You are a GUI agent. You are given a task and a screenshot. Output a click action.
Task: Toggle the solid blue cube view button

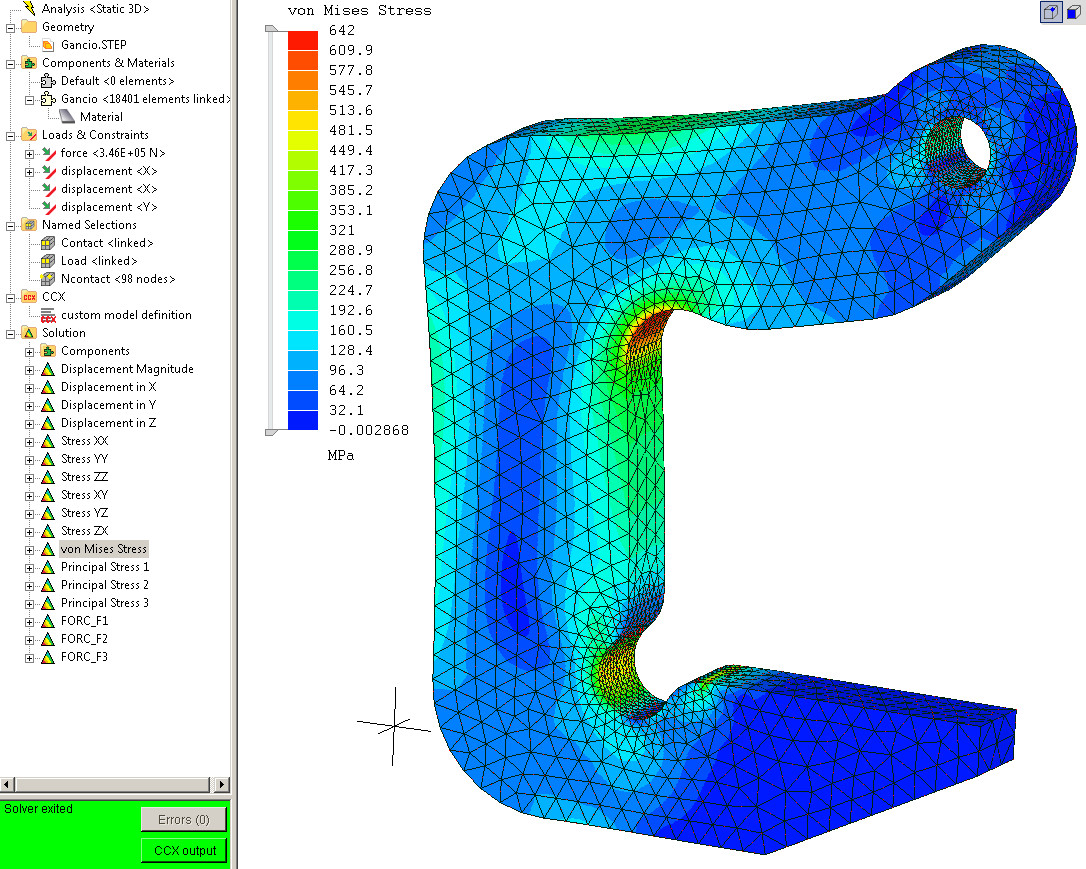1074,12
